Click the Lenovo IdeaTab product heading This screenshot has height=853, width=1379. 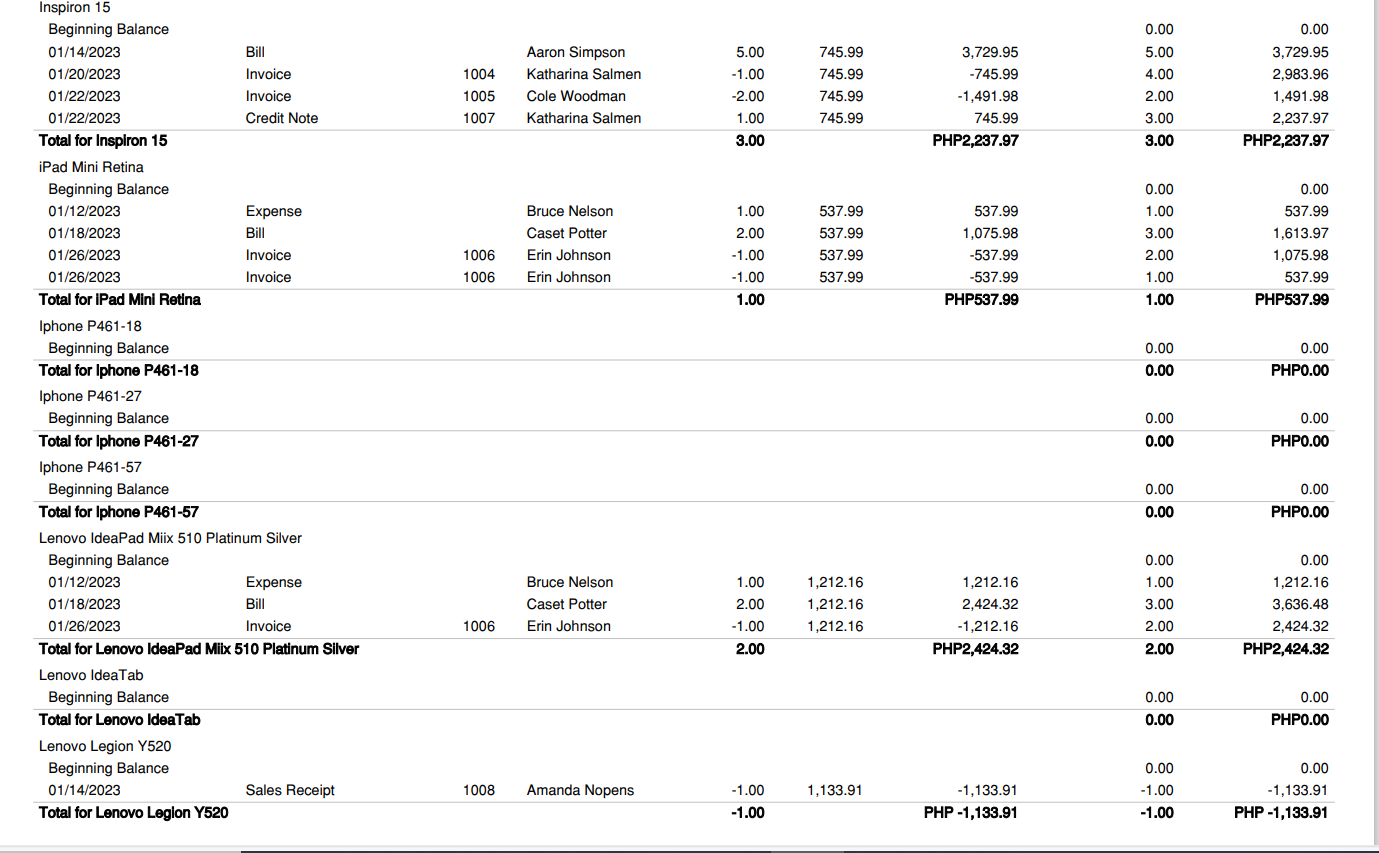[x=91, y=675]
